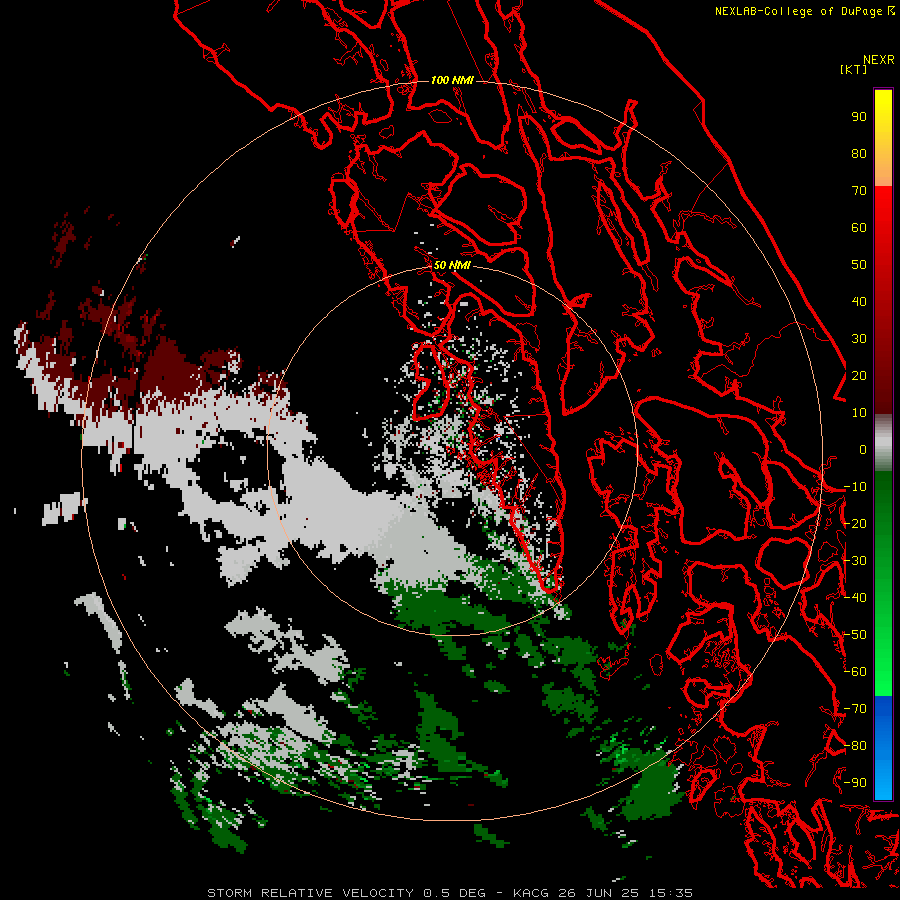Click the gray zero-velocity segment of color bar
900x900 pixels.
click(x=883, y=443)
